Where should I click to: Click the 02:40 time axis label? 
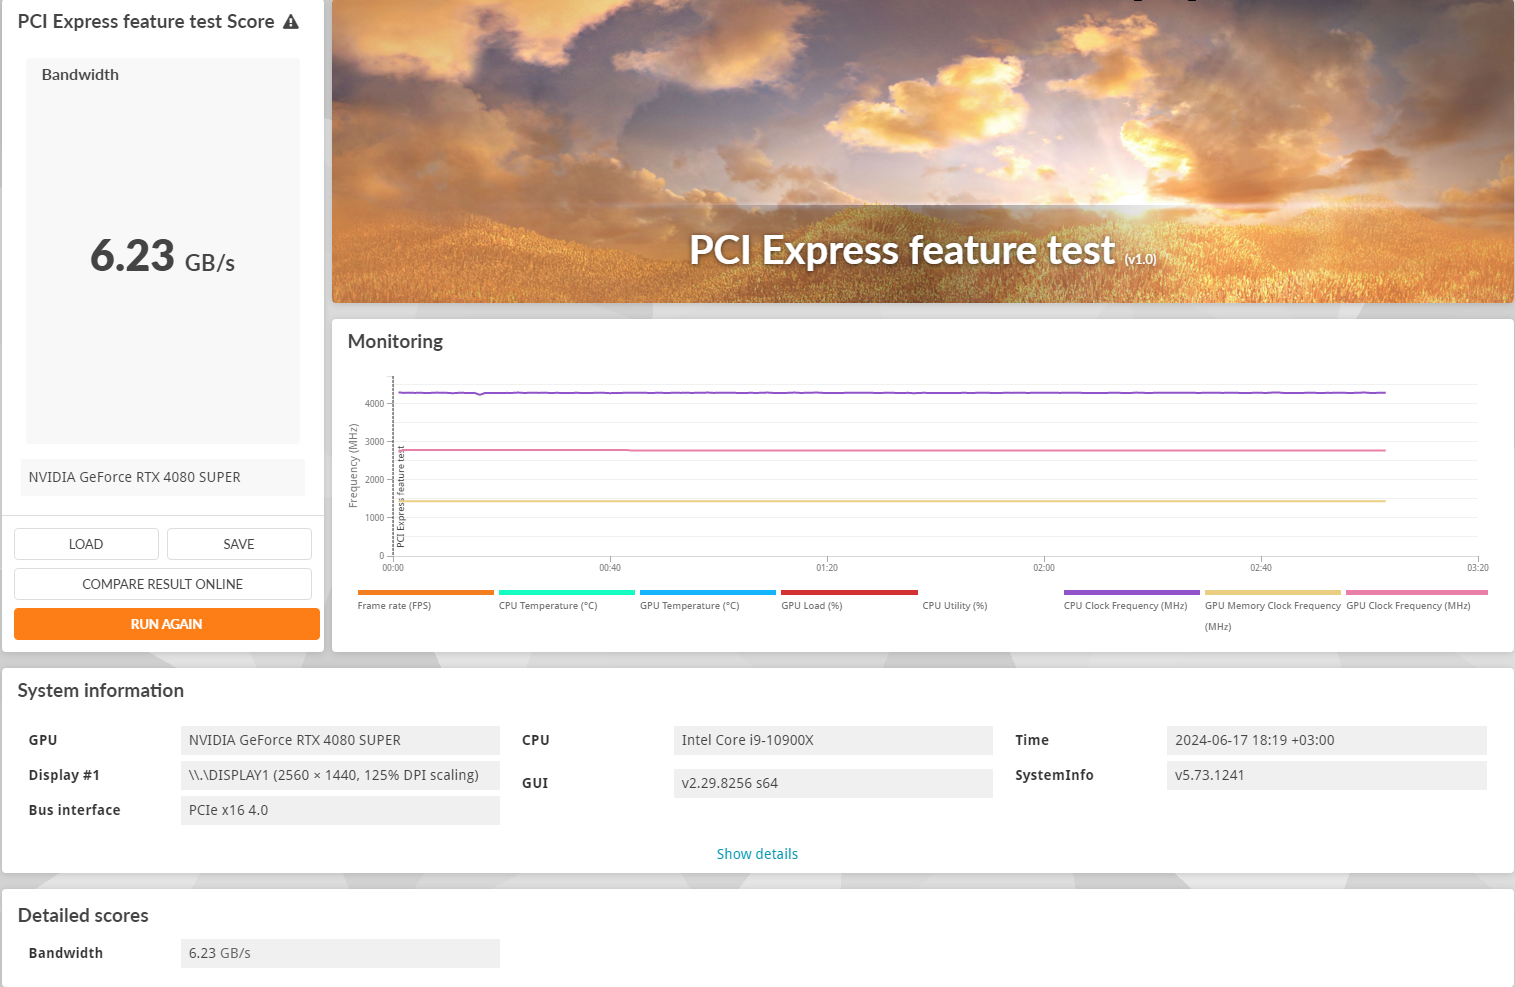click(x=1261, y=568)
